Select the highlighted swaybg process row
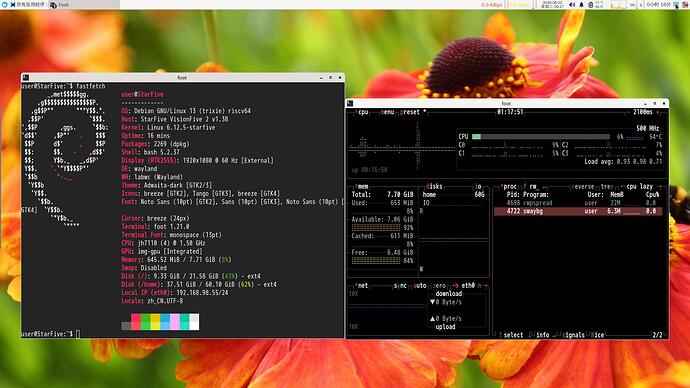Screen dimensions: 690x388 pyautogui.click(x=577, y=211)
